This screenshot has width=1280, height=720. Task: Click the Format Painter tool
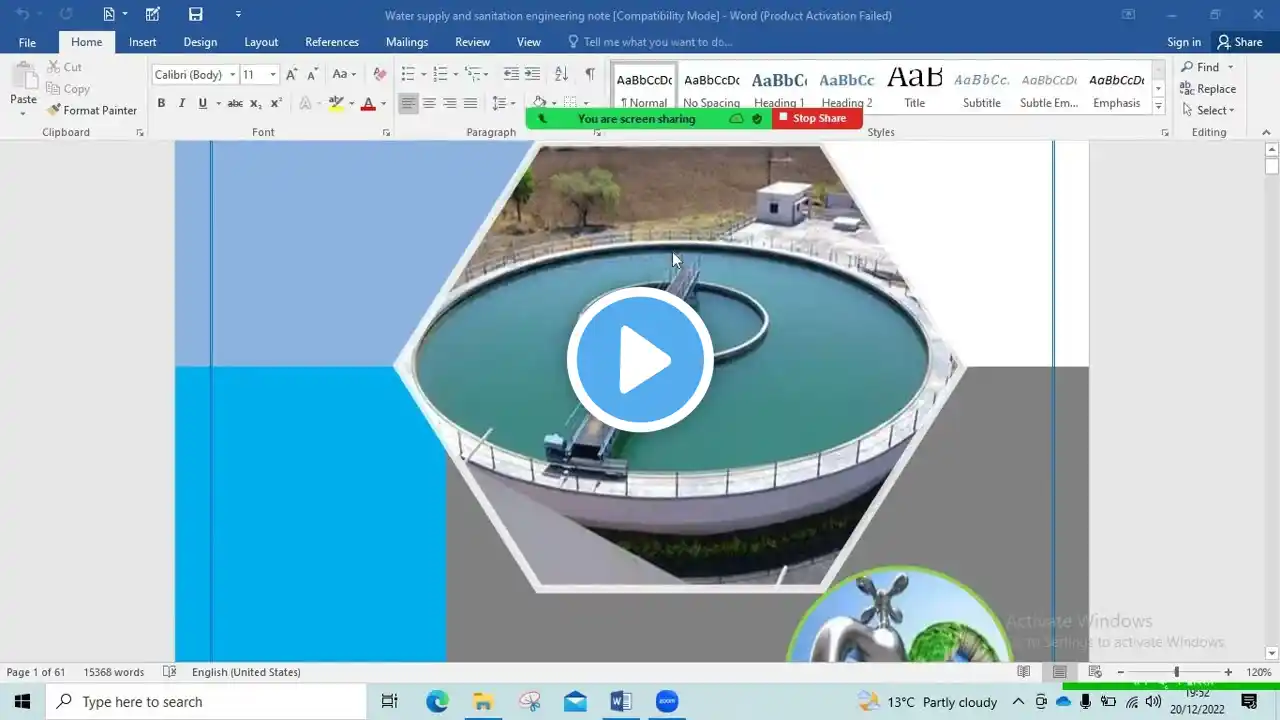[x=91, y=110]
